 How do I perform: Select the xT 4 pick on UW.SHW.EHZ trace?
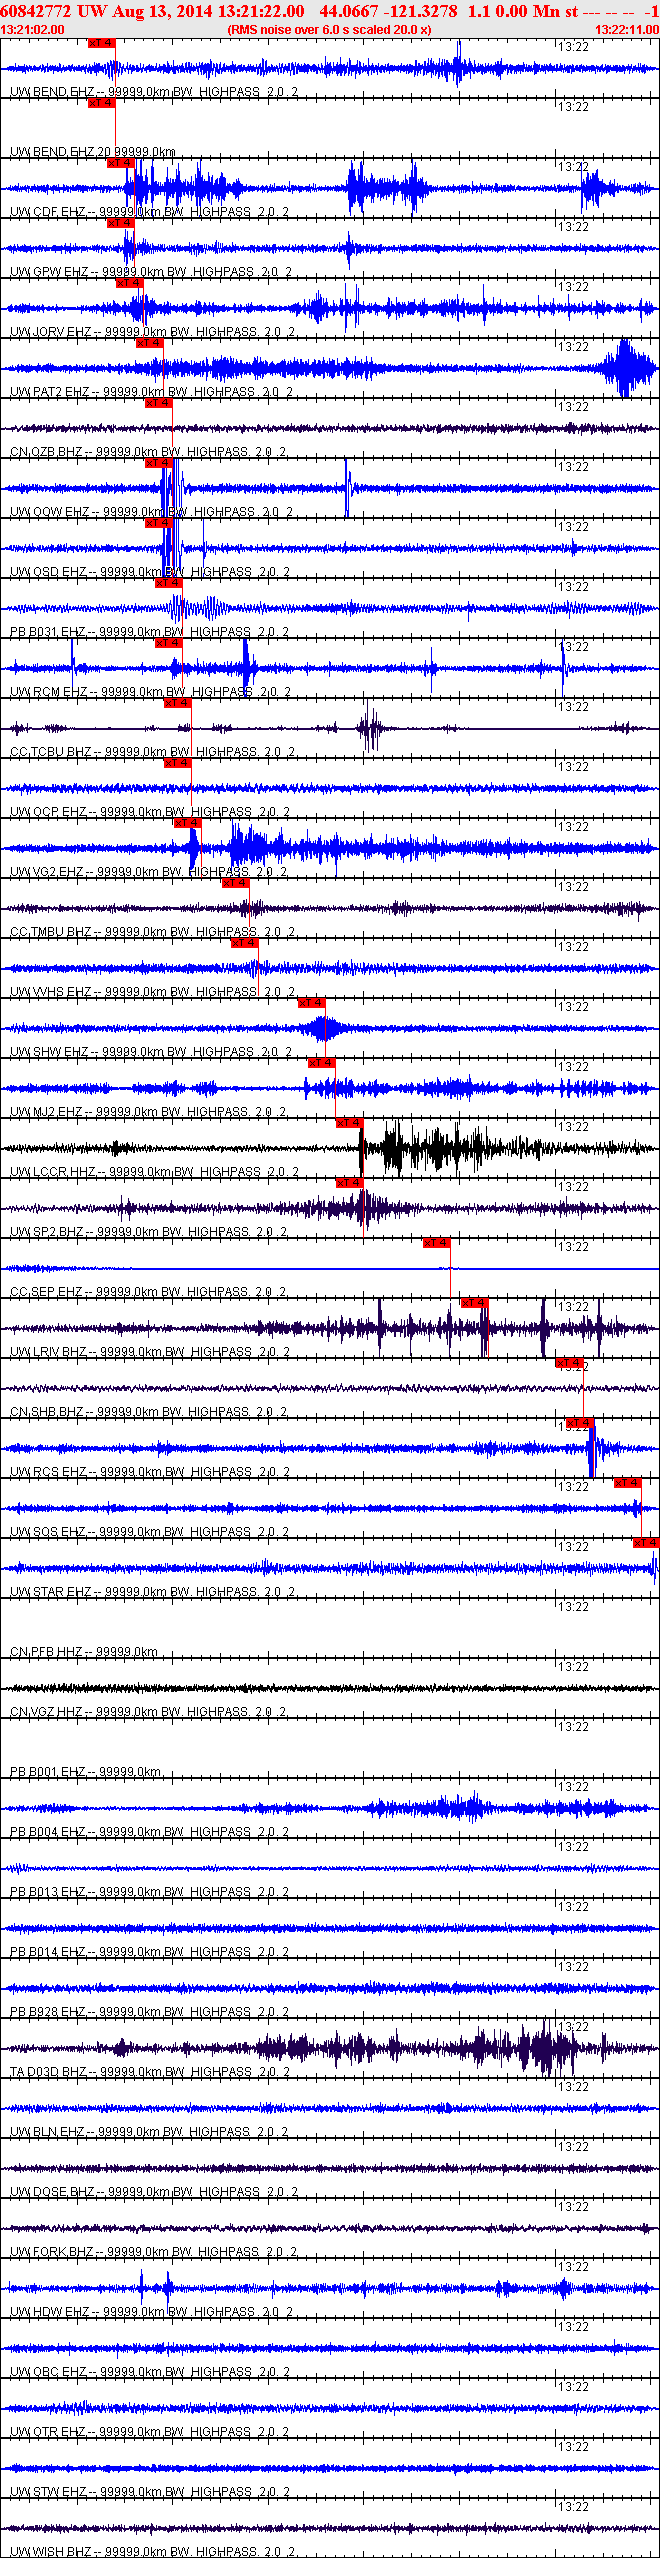tap(312, 1003)
